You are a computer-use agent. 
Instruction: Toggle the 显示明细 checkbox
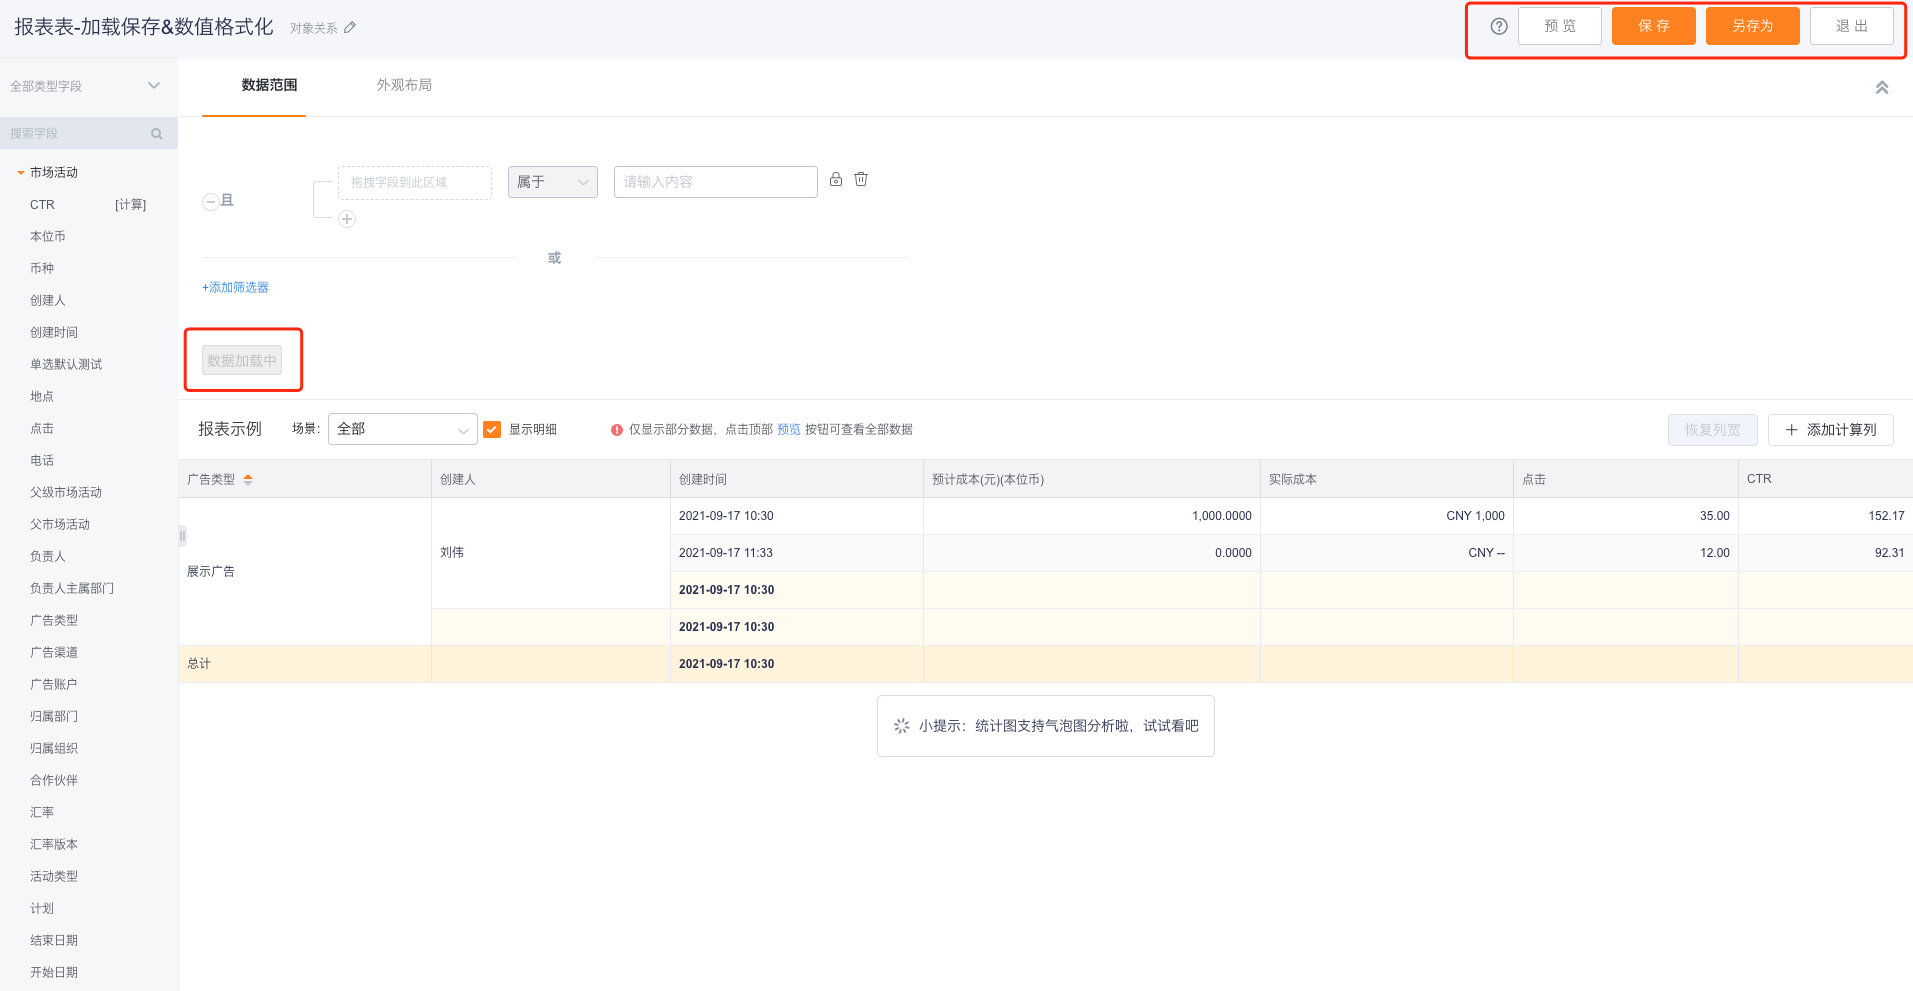click(x=492, y=430)
